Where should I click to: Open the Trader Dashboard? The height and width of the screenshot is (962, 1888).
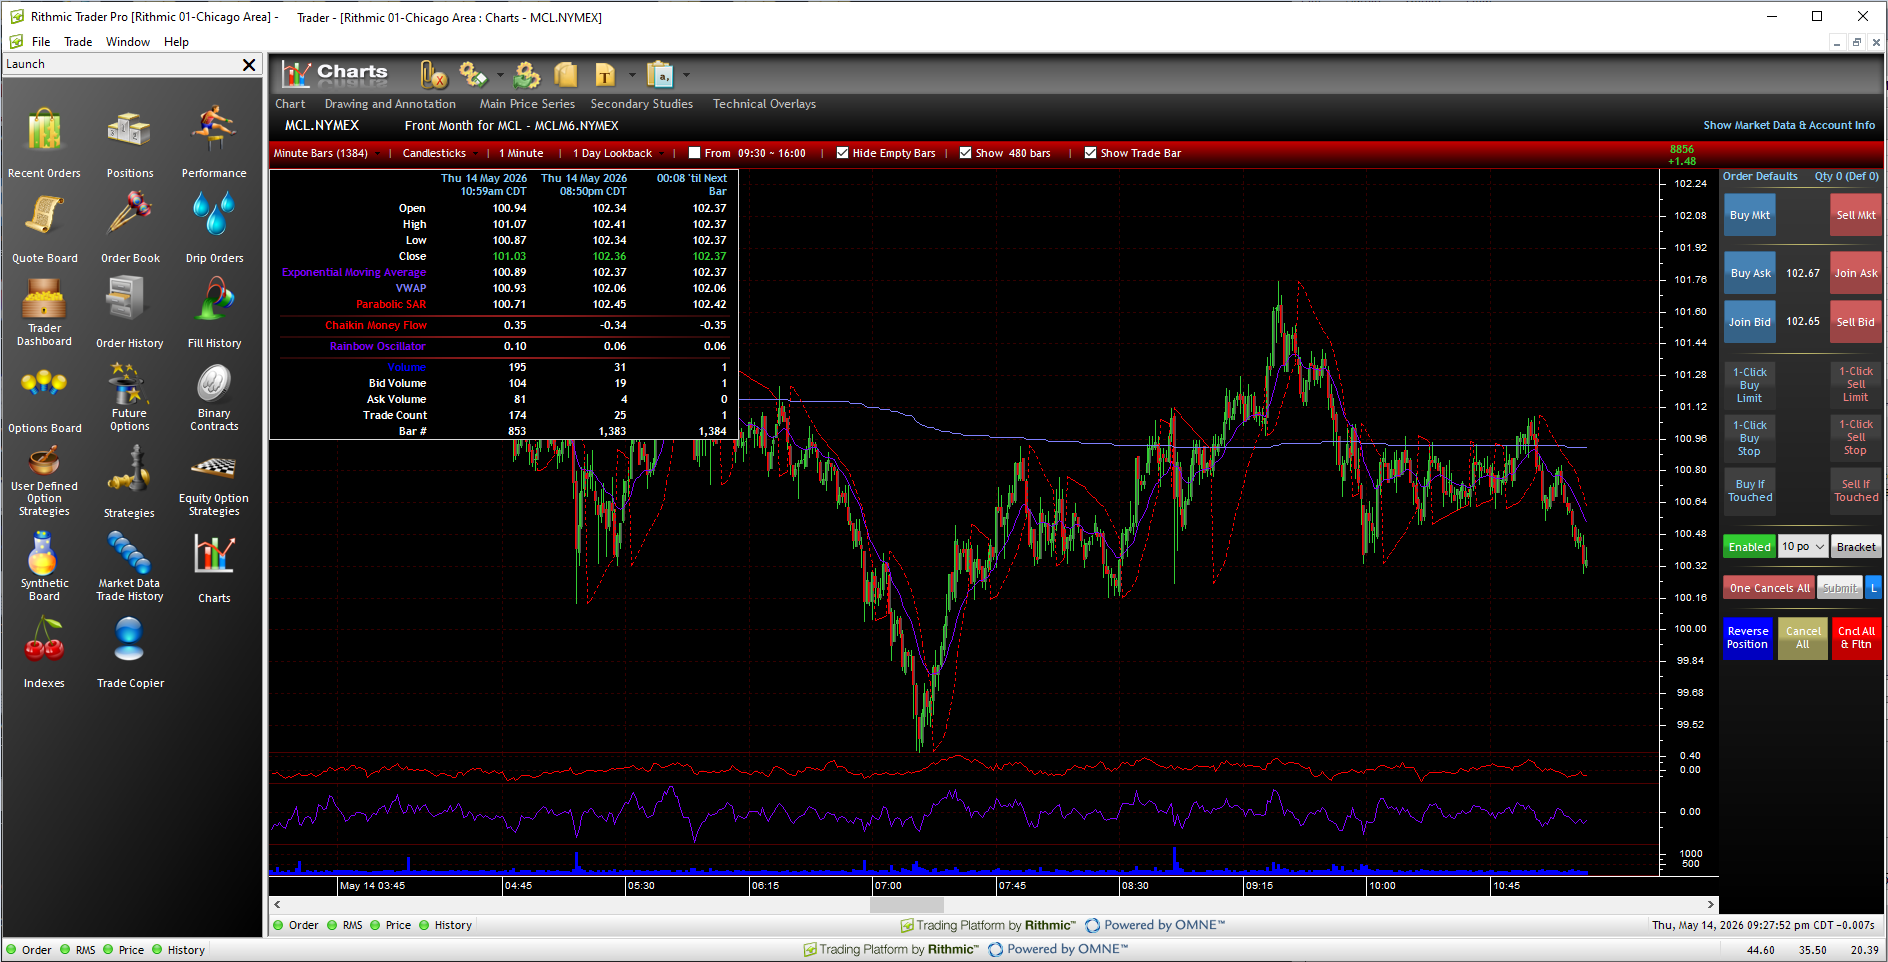(44, 312)
